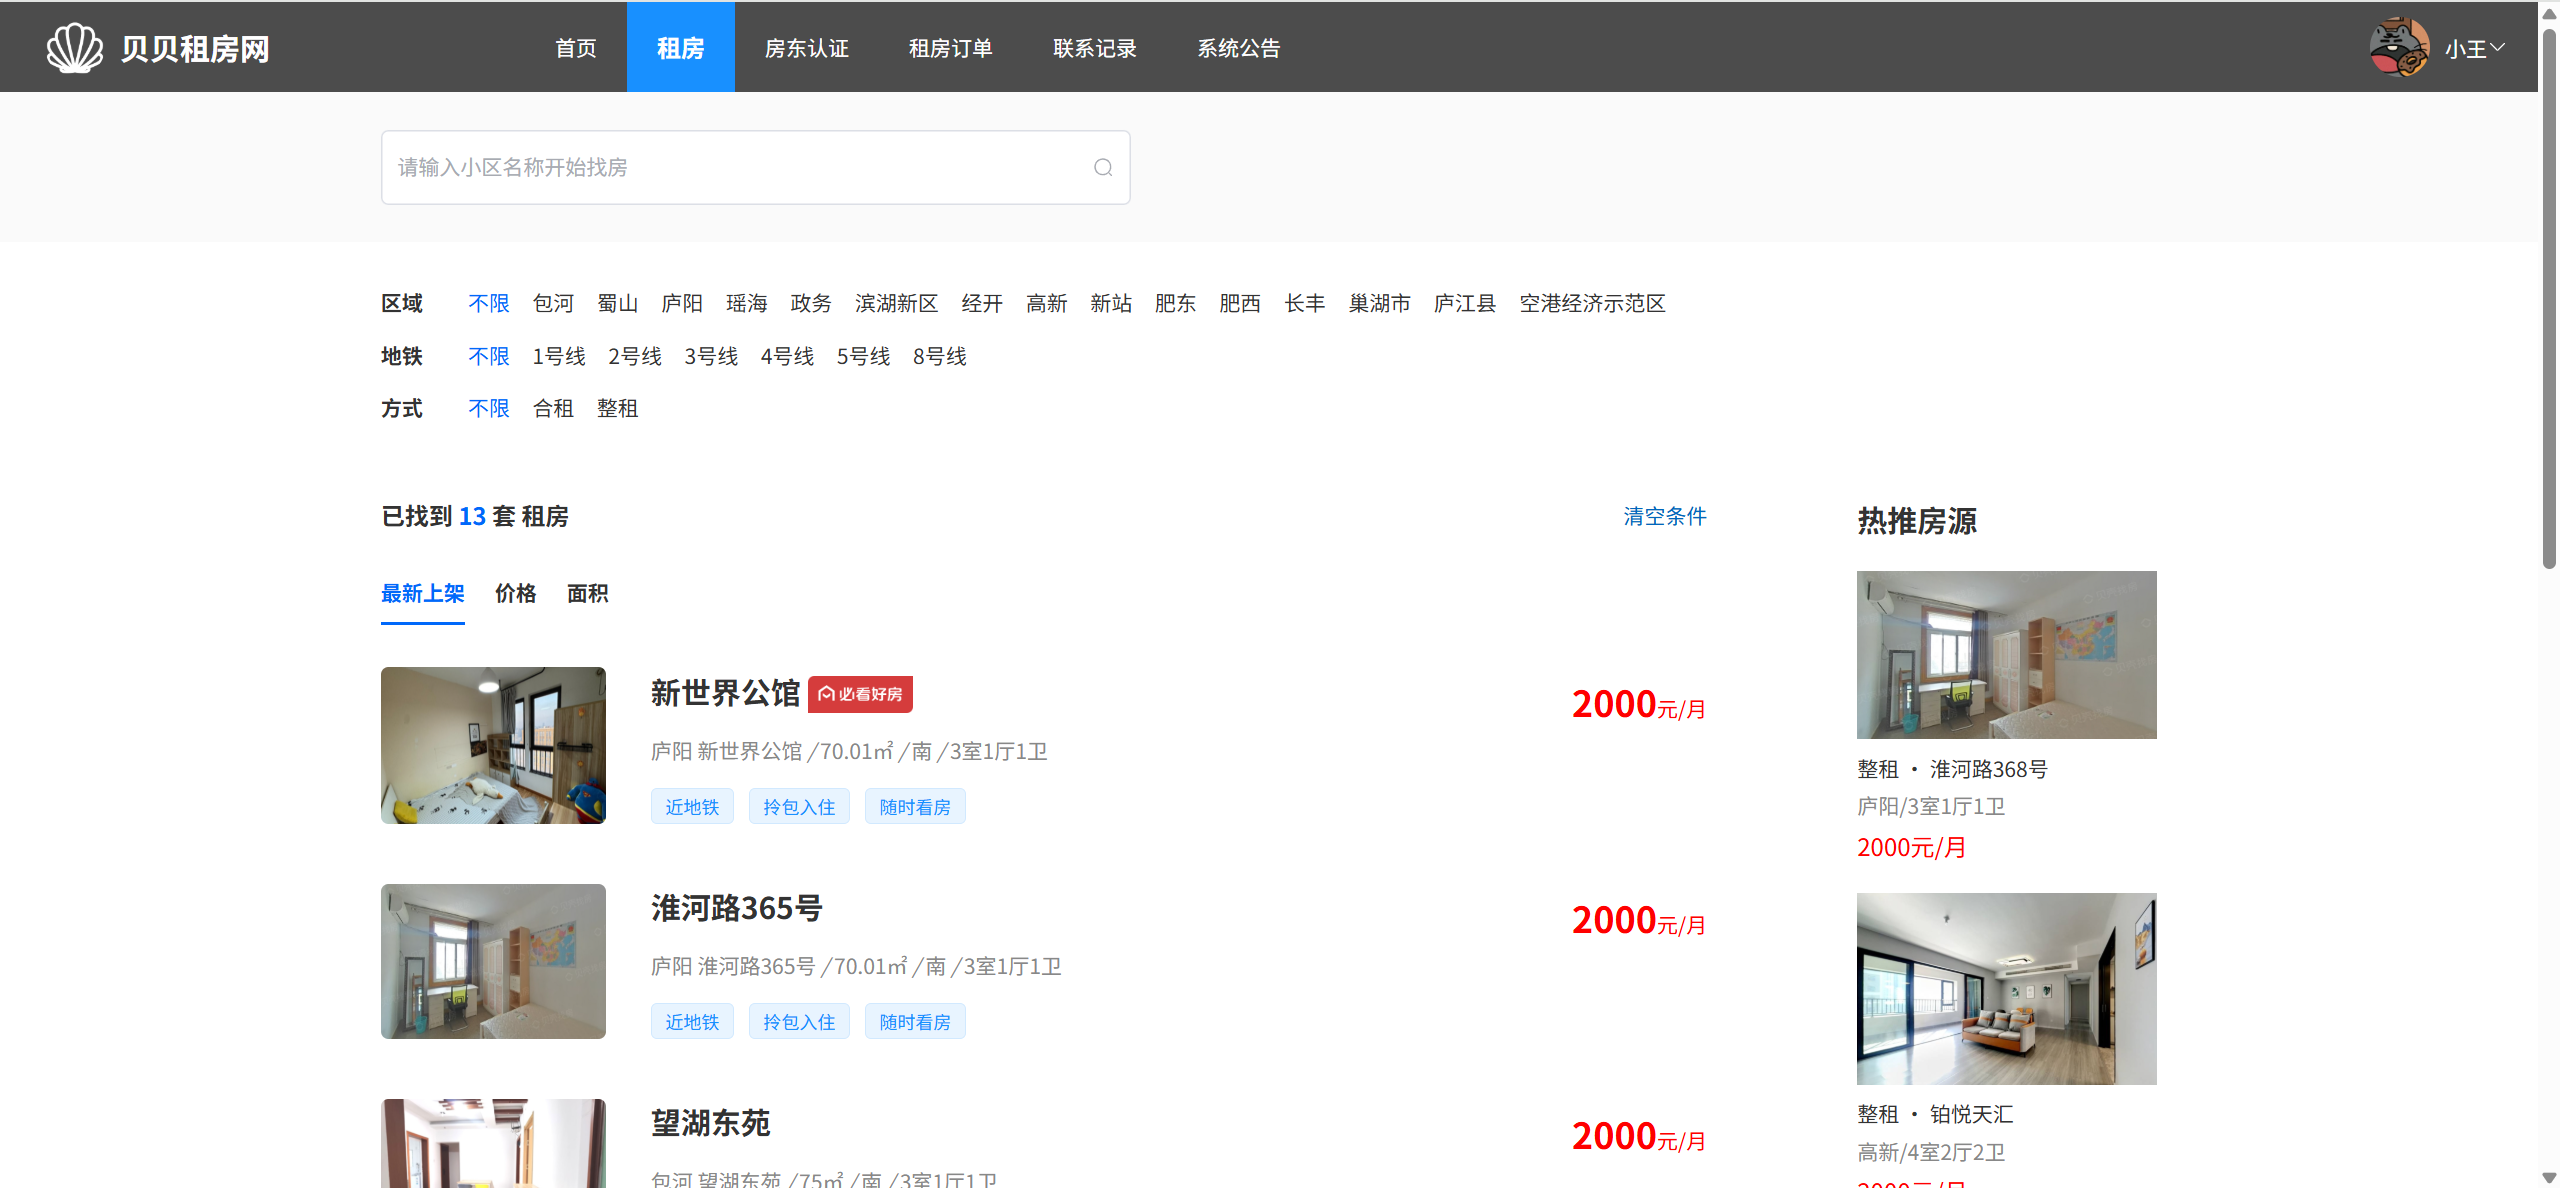2560x1188 pixels.
Task: Select 合租 rental type filter
Action: pyautogui.click(x=553, y=408)
